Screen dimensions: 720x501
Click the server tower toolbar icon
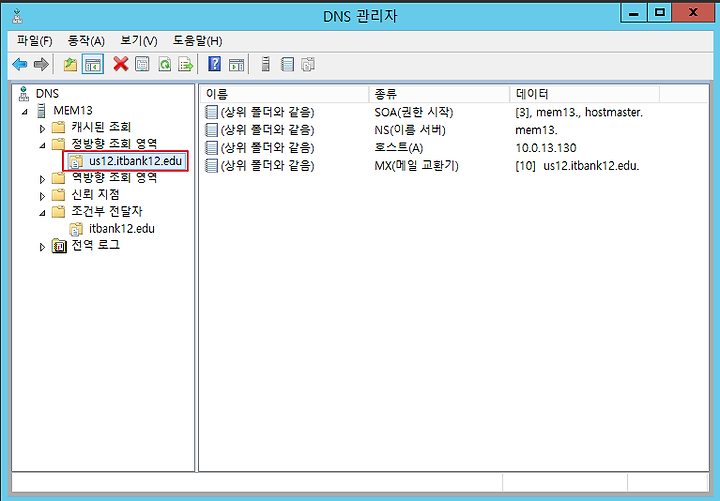(265, 64)
